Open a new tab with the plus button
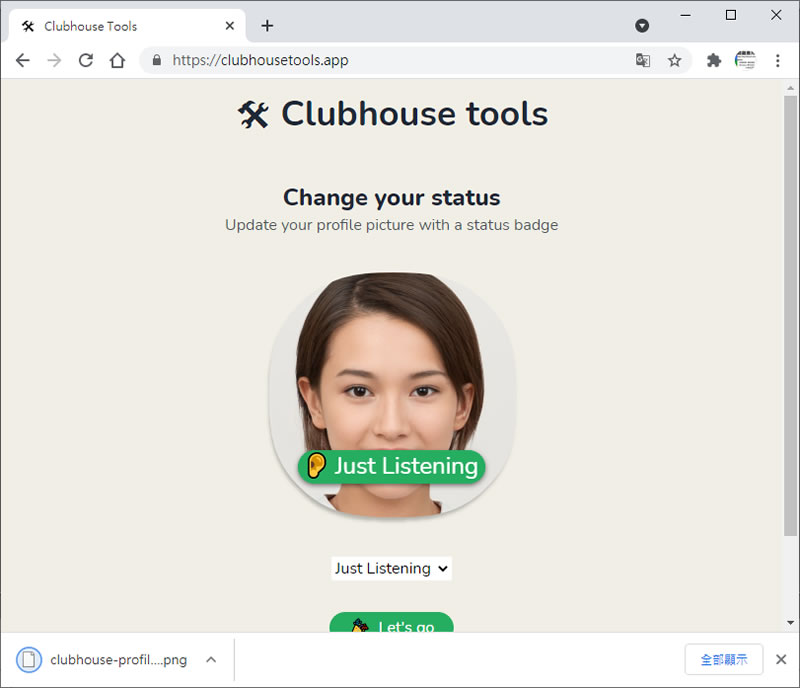Viewport: 800px width, 688px height. [267, 26]
